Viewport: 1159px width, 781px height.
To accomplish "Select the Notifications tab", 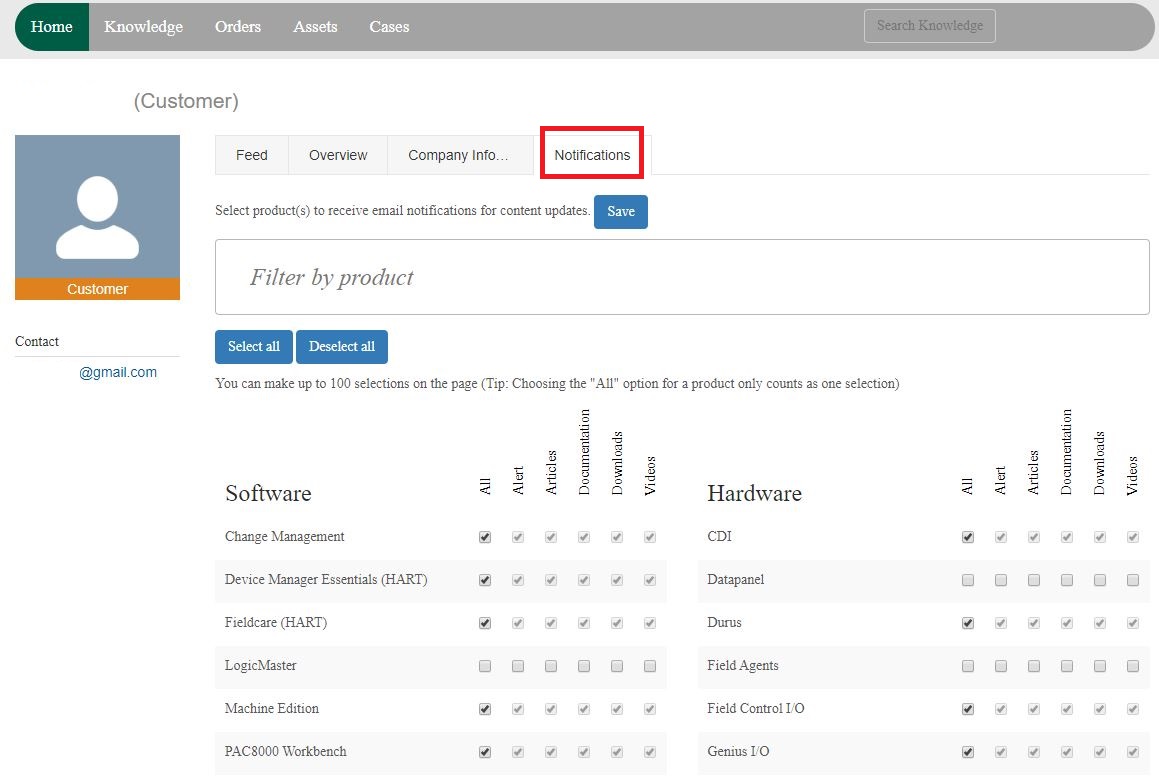I will (x=592, y=155).
